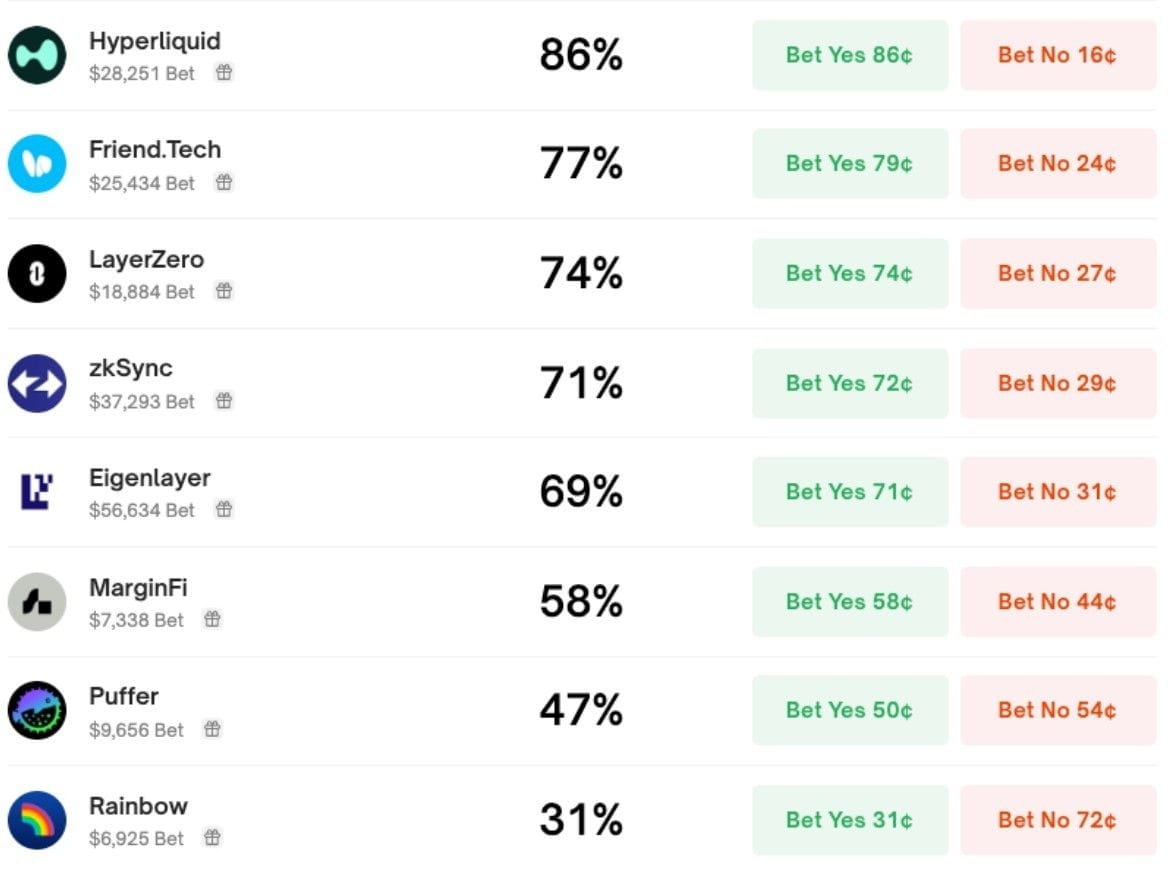Choose Bet No 29¢ on zkSync
1168x871 pixels.
click(1057, 383)
